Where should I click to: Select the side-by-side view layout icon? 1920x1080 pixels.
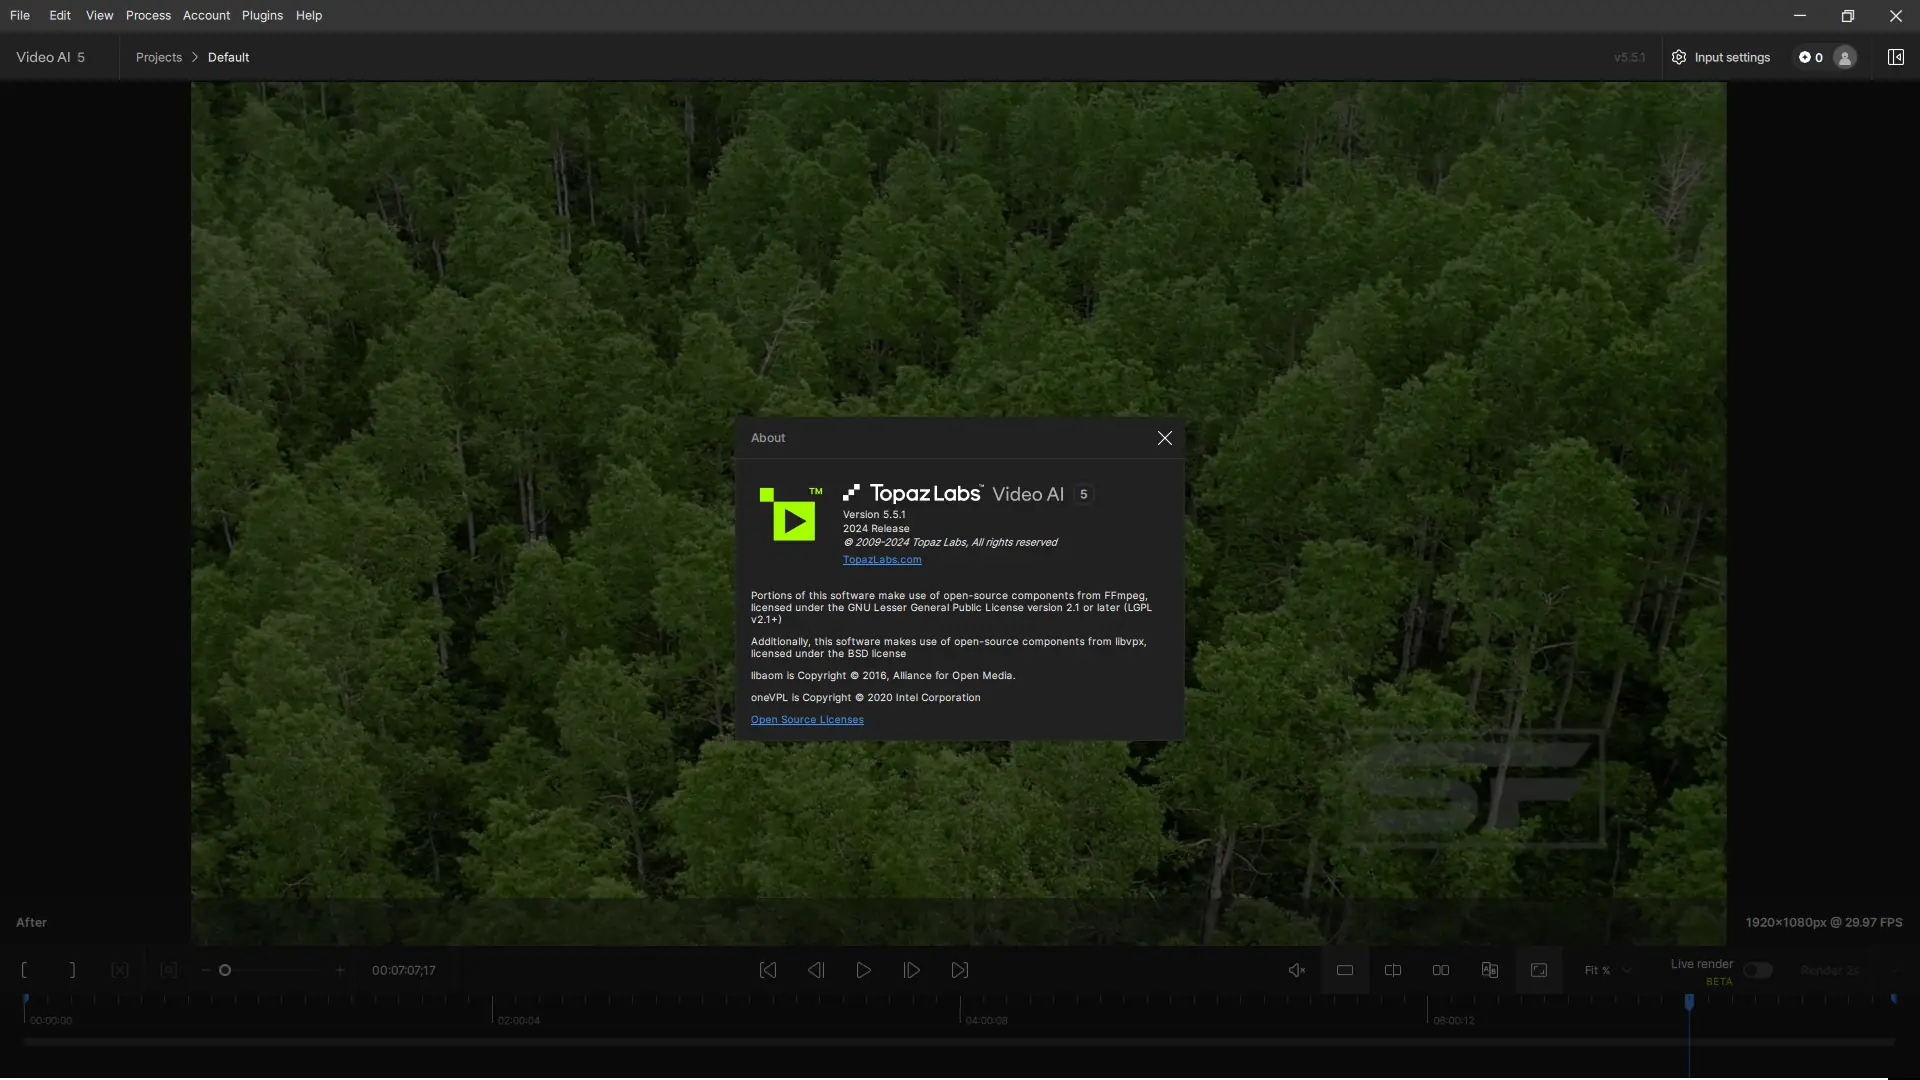click(x=1440, y=970)
